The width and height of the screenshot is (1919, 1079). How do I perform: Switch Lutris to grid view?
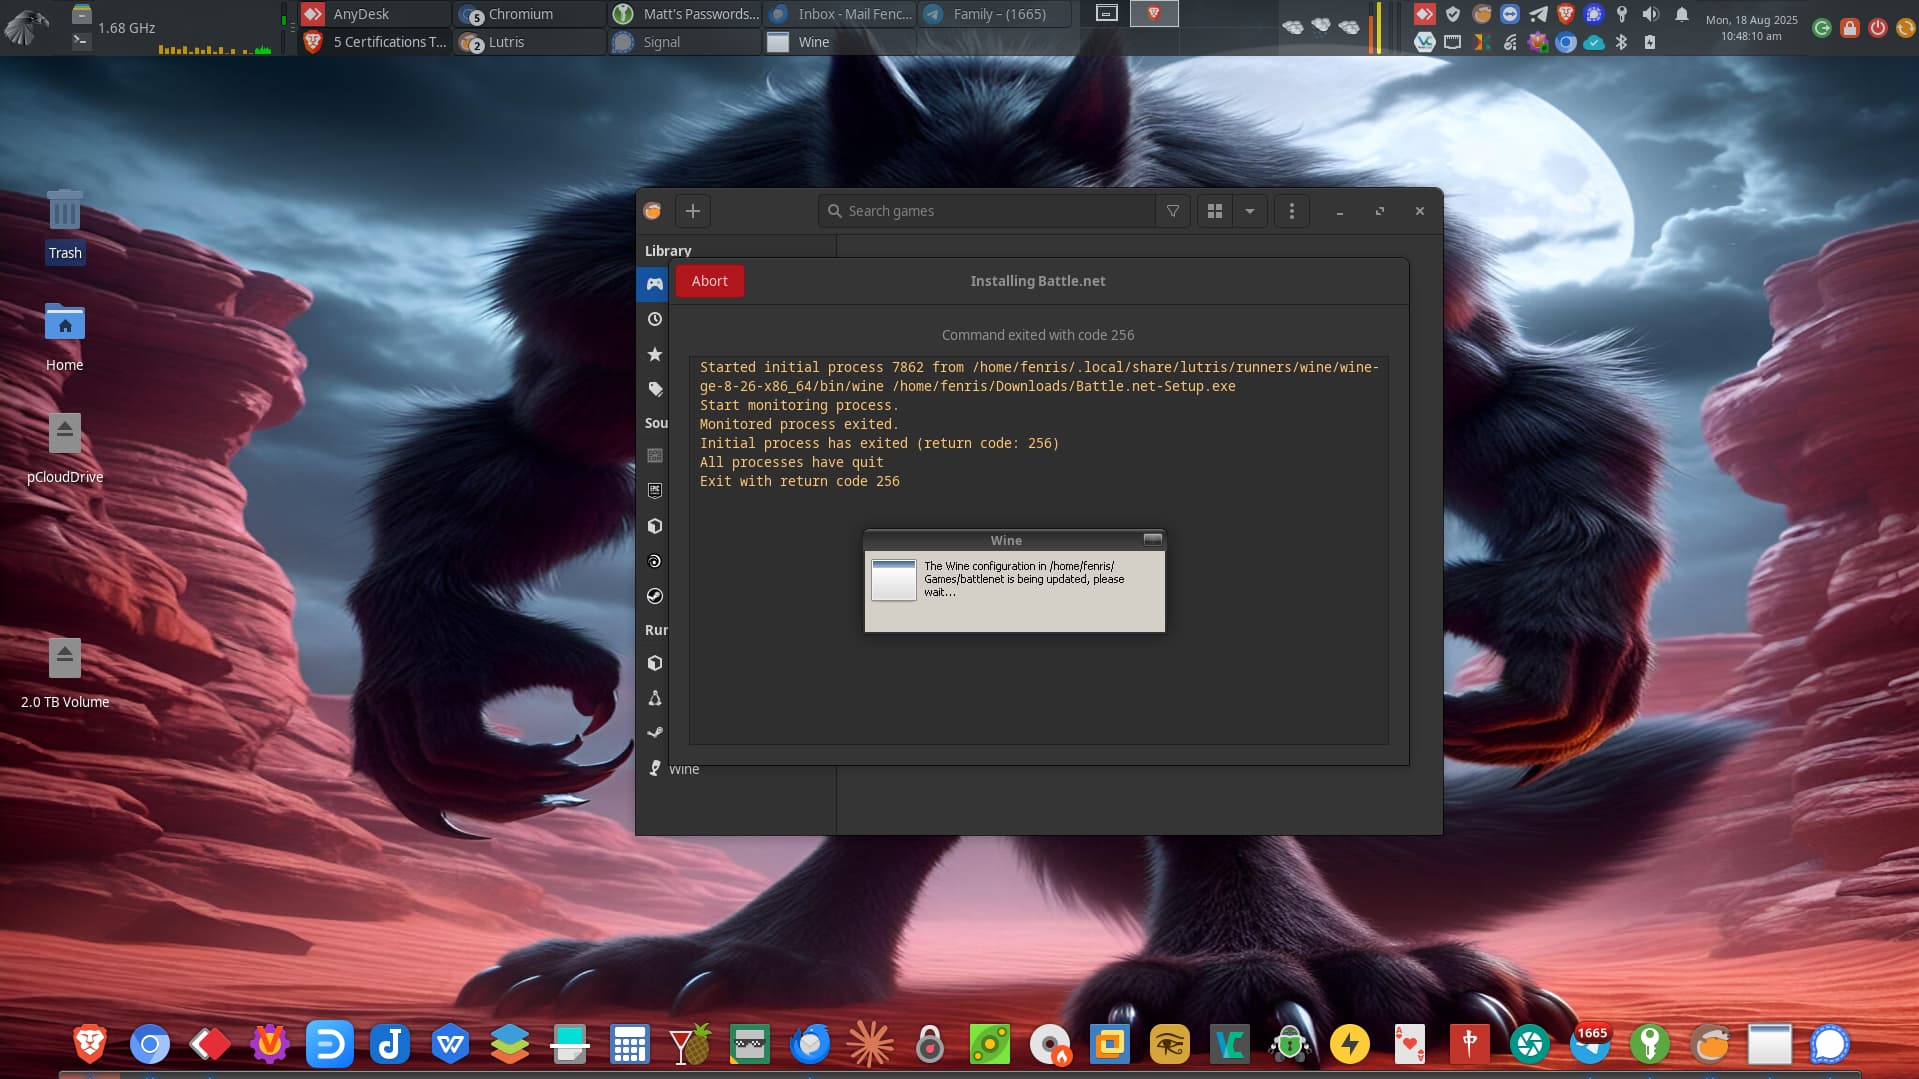click(1214, 211)
